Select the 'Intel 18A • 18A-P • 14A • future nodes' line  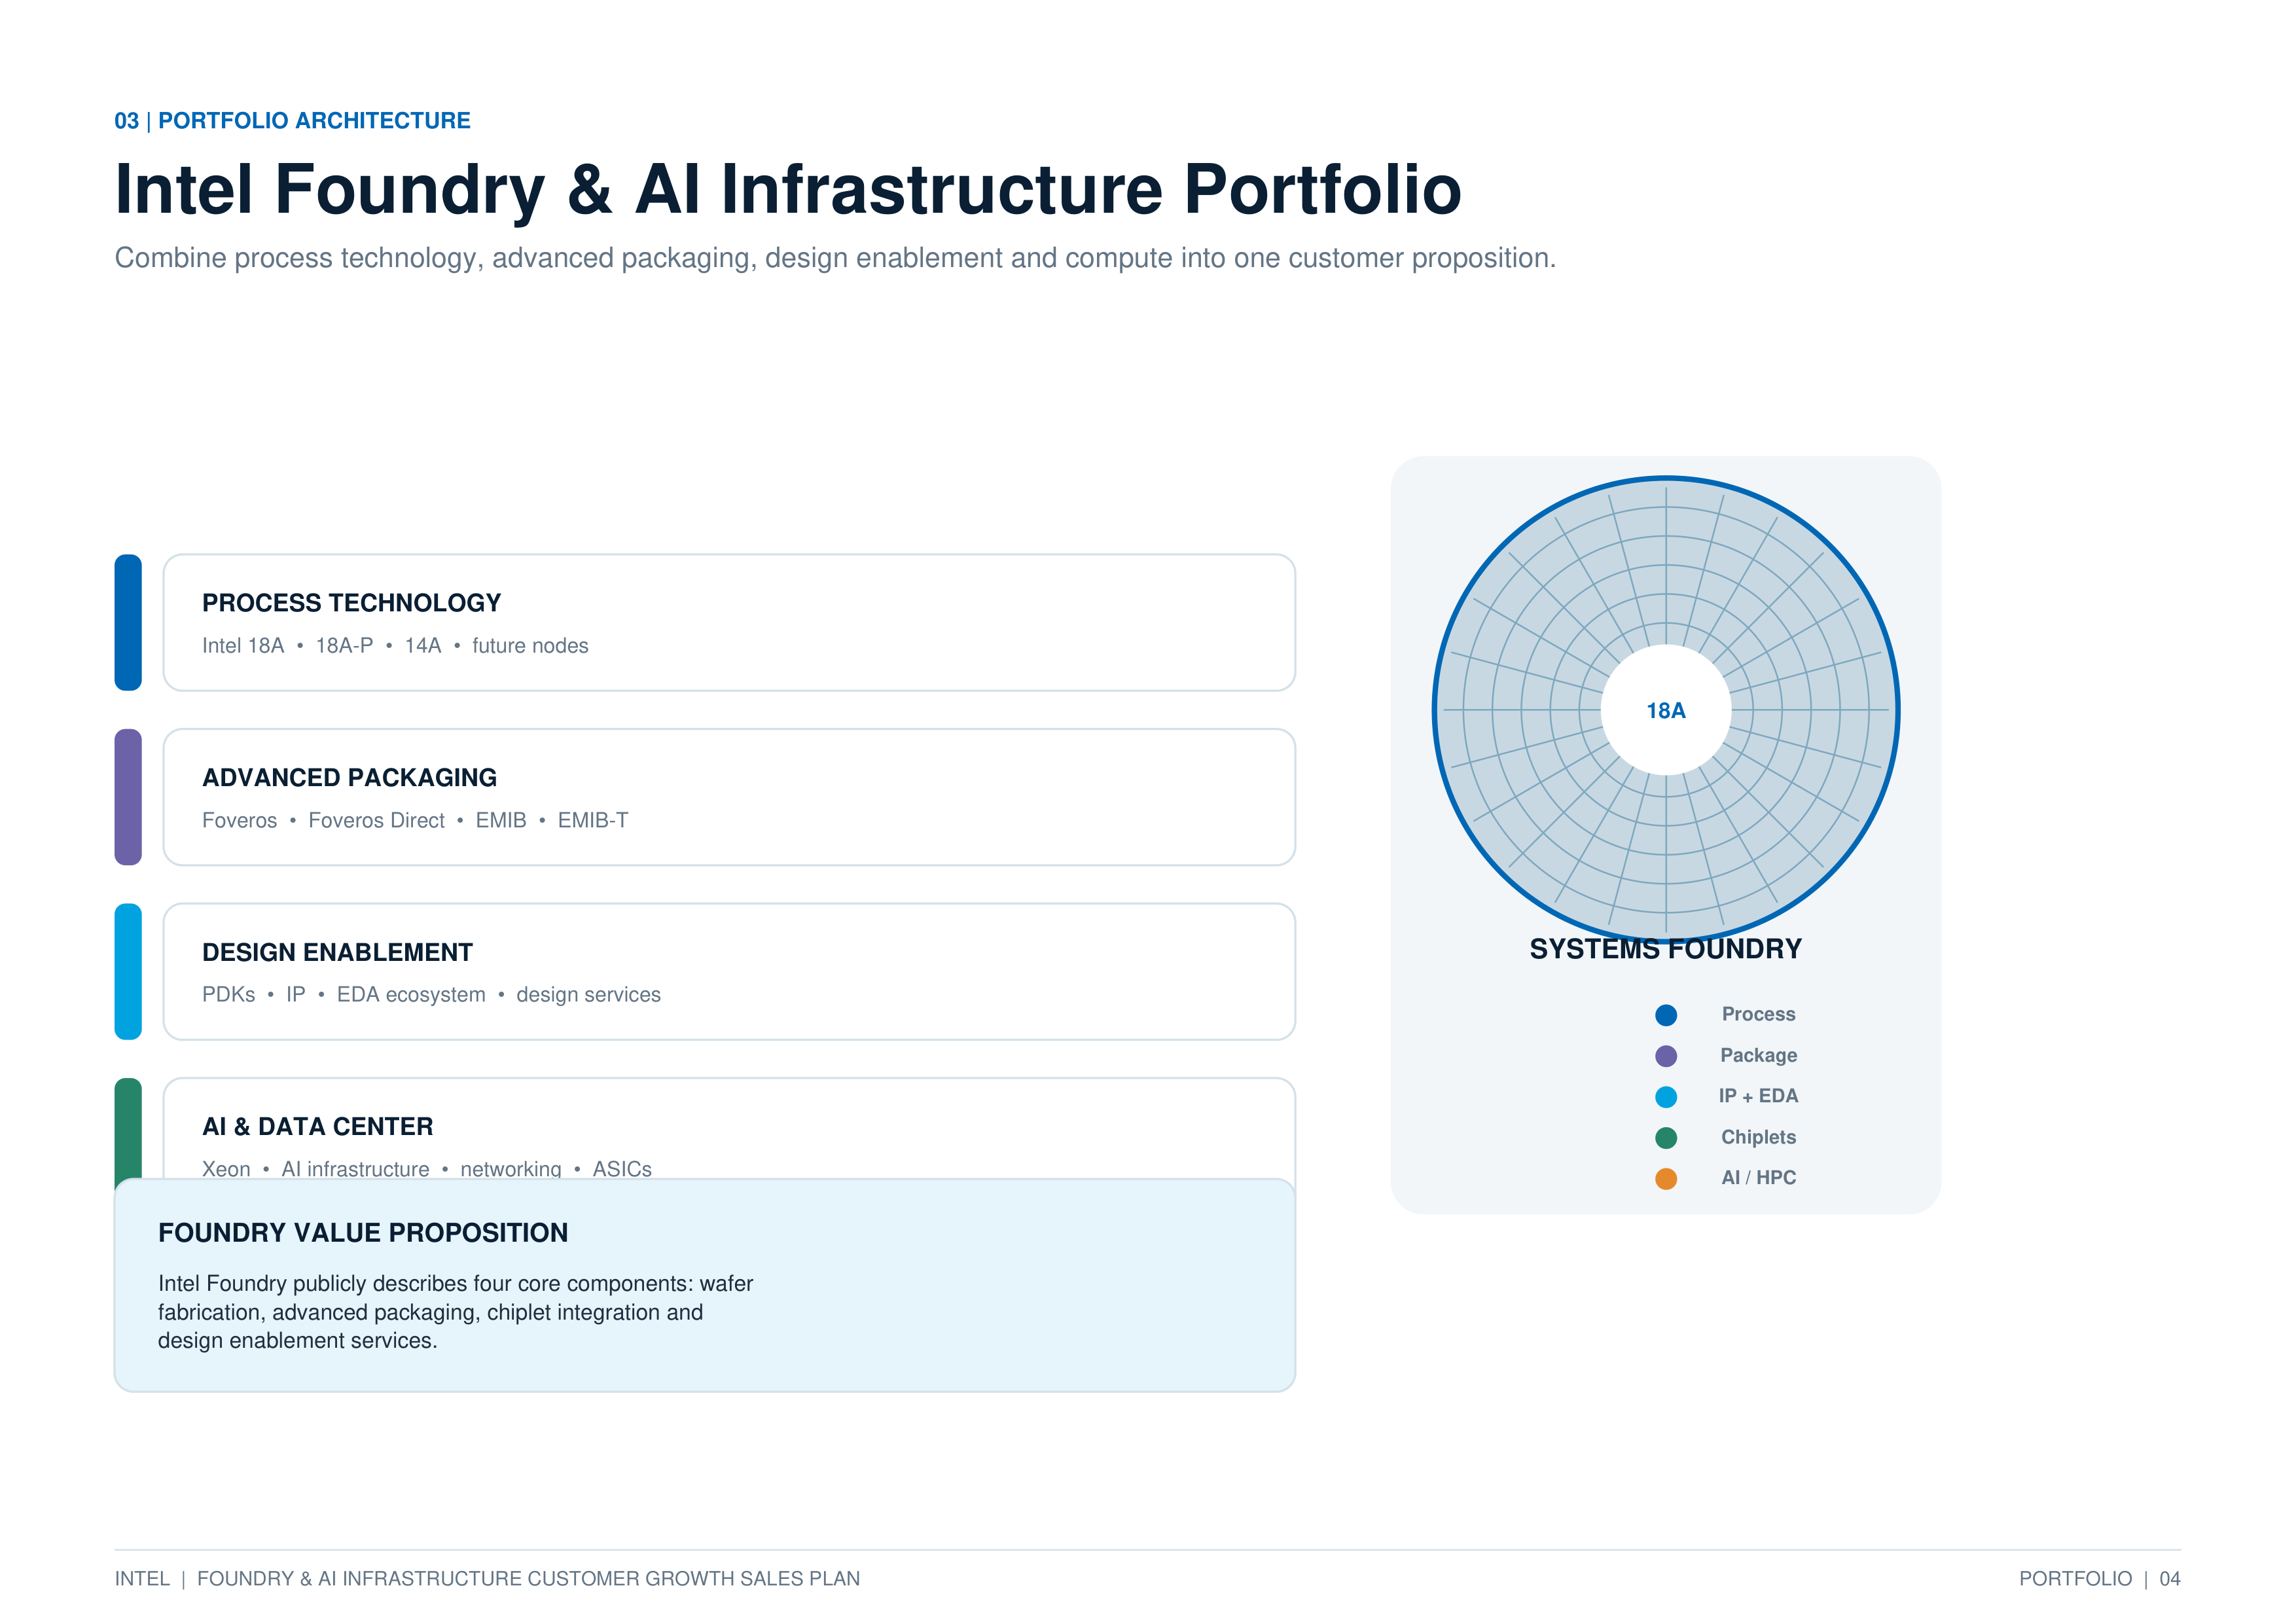click(x=395, y=646)
